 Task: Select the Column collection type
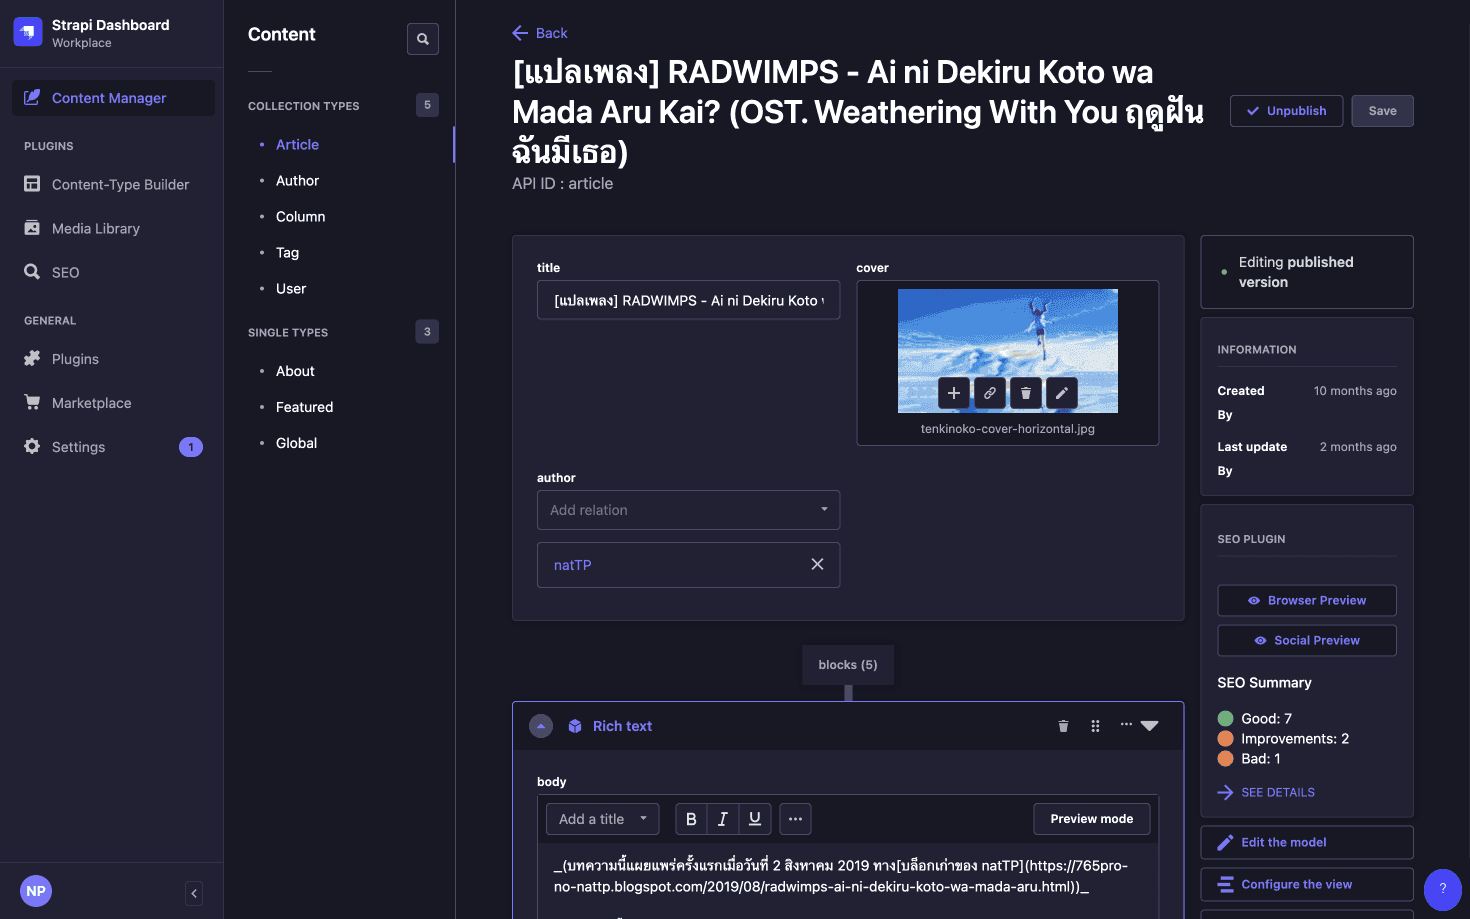[x=300, y=217]
